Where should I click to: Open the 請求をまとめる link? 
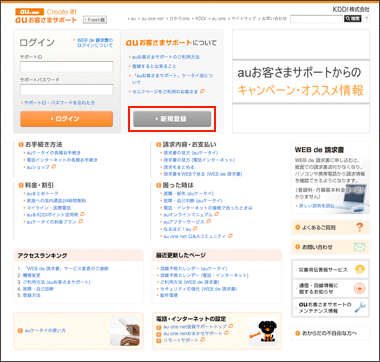[179, 167]
